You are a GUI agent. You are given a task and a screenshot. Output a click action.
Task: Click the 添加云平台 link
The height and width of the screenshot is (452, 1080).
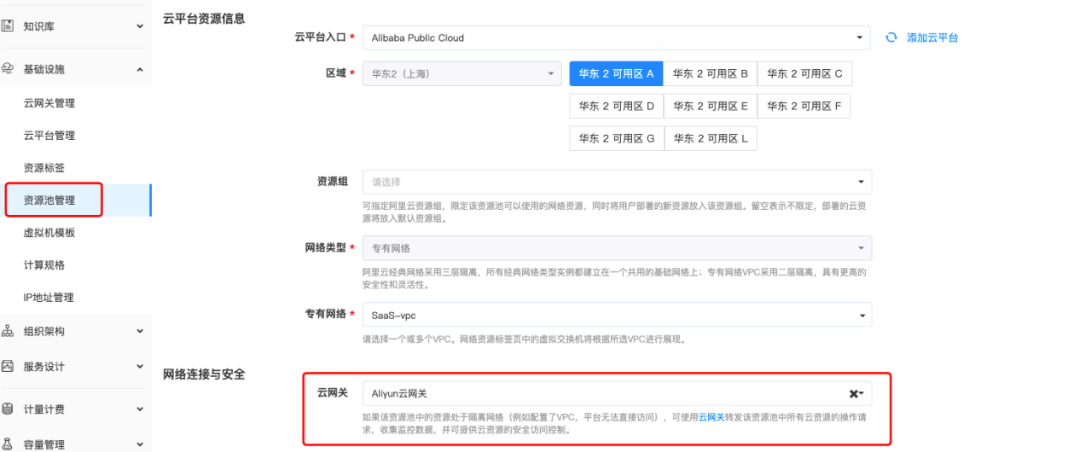point(932,38)
